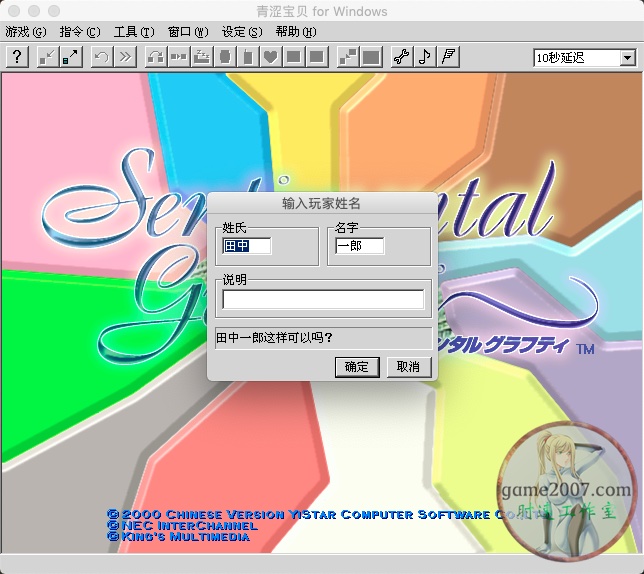644x574 pixels.
Task: Cancel the dialog with 取消 button
Action: (x=409, y=367)
